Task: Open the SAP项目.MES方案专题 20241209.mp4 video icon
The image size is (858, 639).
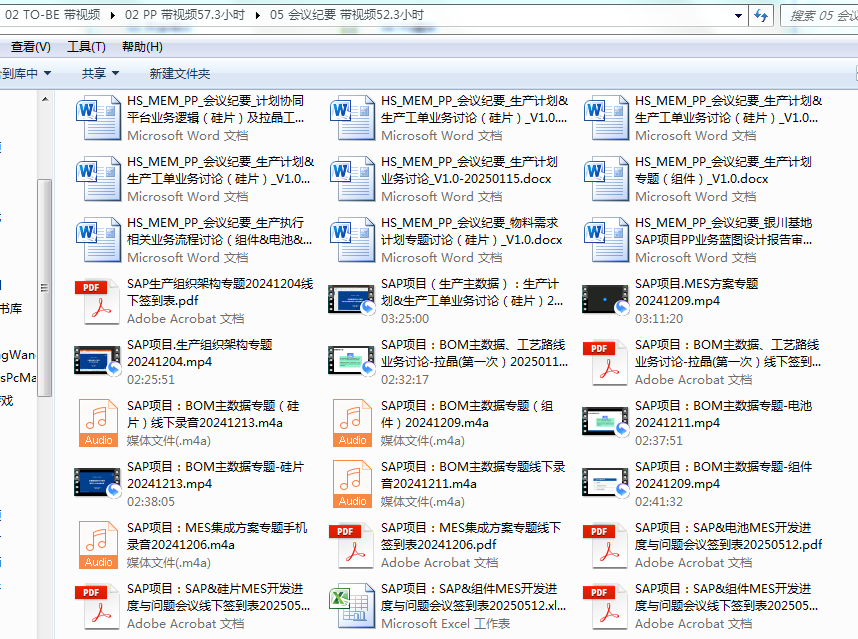Action: 606,301
